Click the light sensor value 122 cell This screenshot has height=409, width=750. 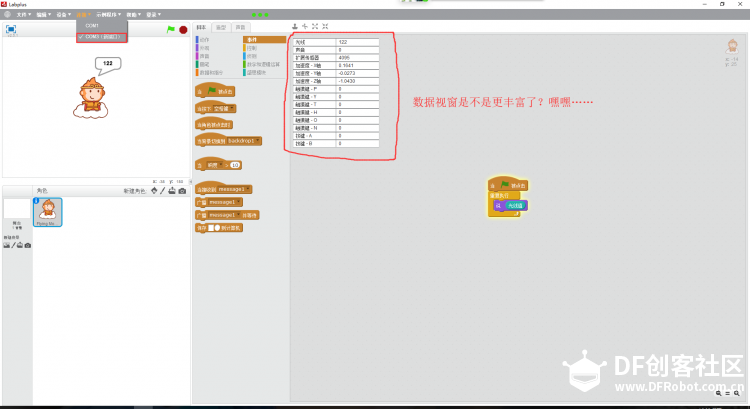[x=357, y=42]
